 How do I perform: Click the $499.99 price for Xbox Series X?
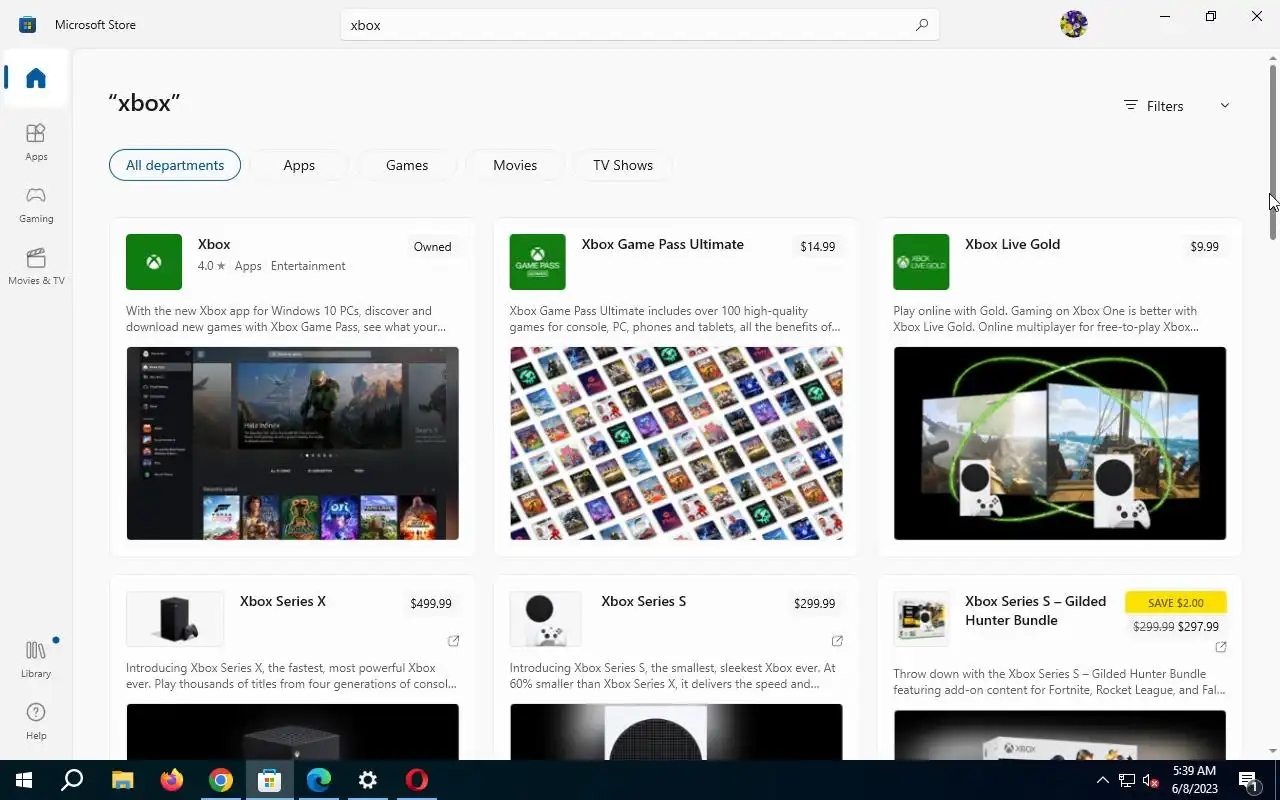click(431, 604)
